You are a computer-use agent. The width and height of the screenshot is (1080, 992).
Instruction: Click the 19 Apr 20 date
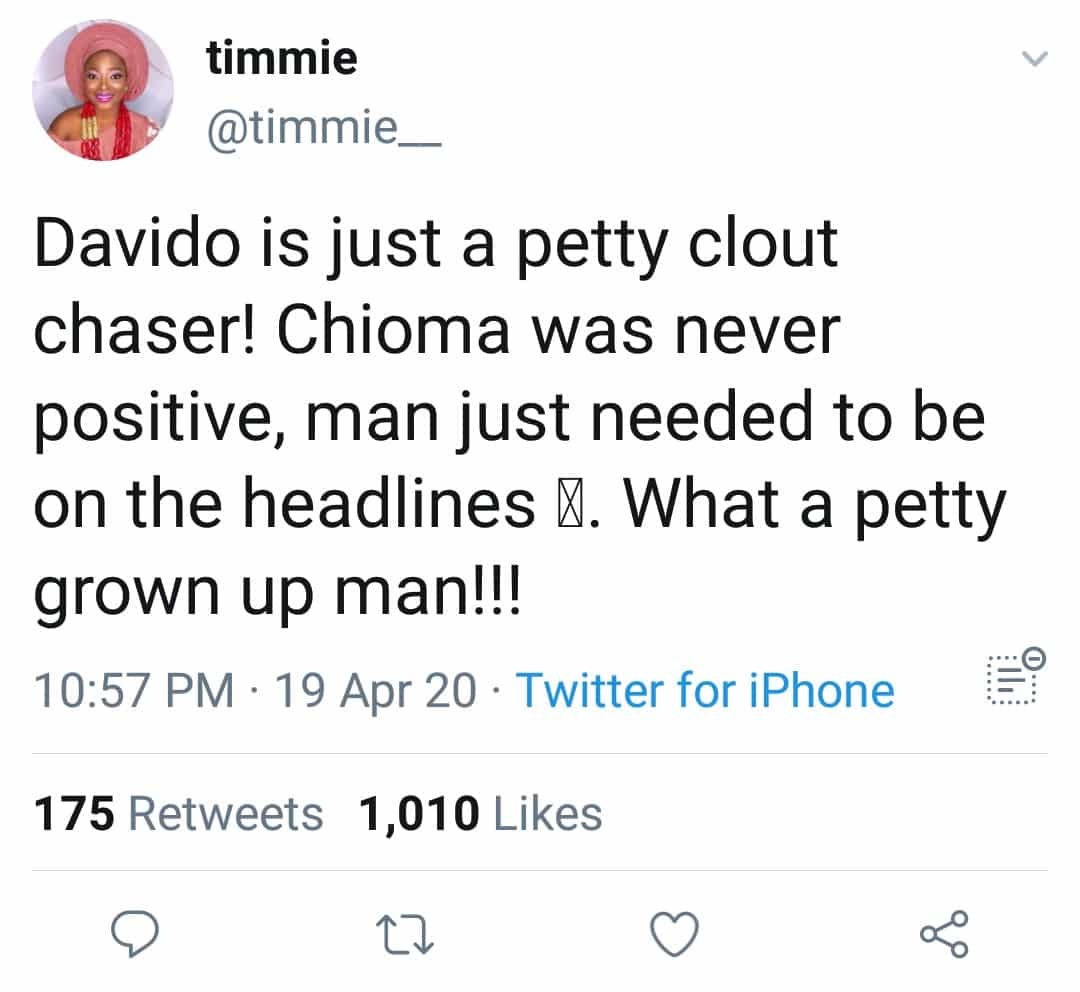(375, 690)
